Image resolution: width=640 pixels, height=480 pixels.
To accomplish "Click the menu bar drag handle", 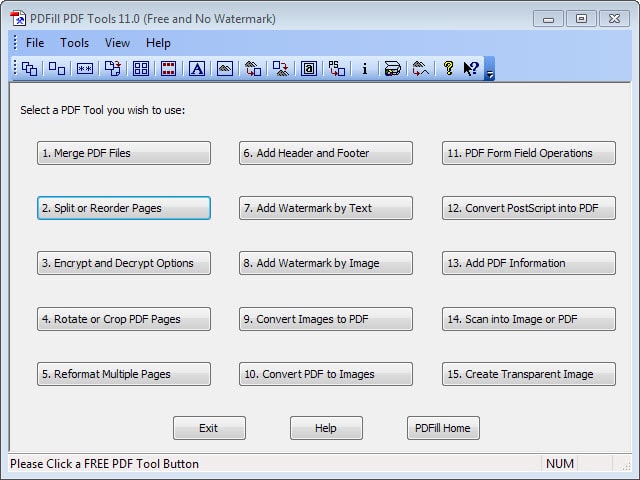I will (x=15, y=43).
